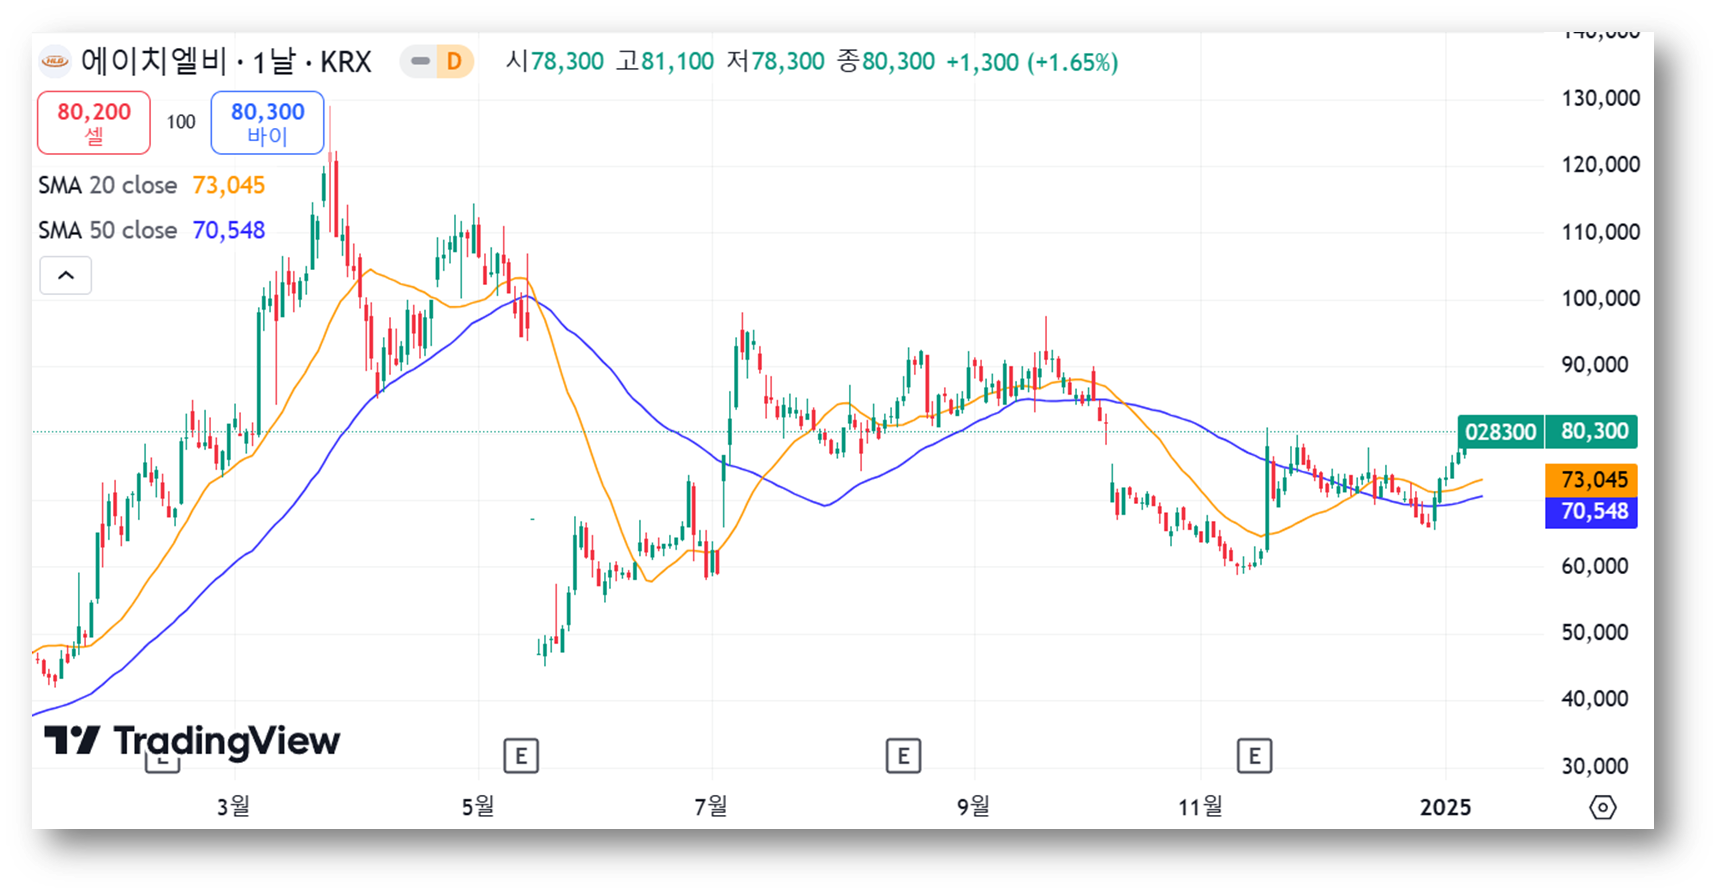Click the 80,200 셀 sell button
The height and width of the screenshot is (894, 1719).
click(x=94, y=123)
